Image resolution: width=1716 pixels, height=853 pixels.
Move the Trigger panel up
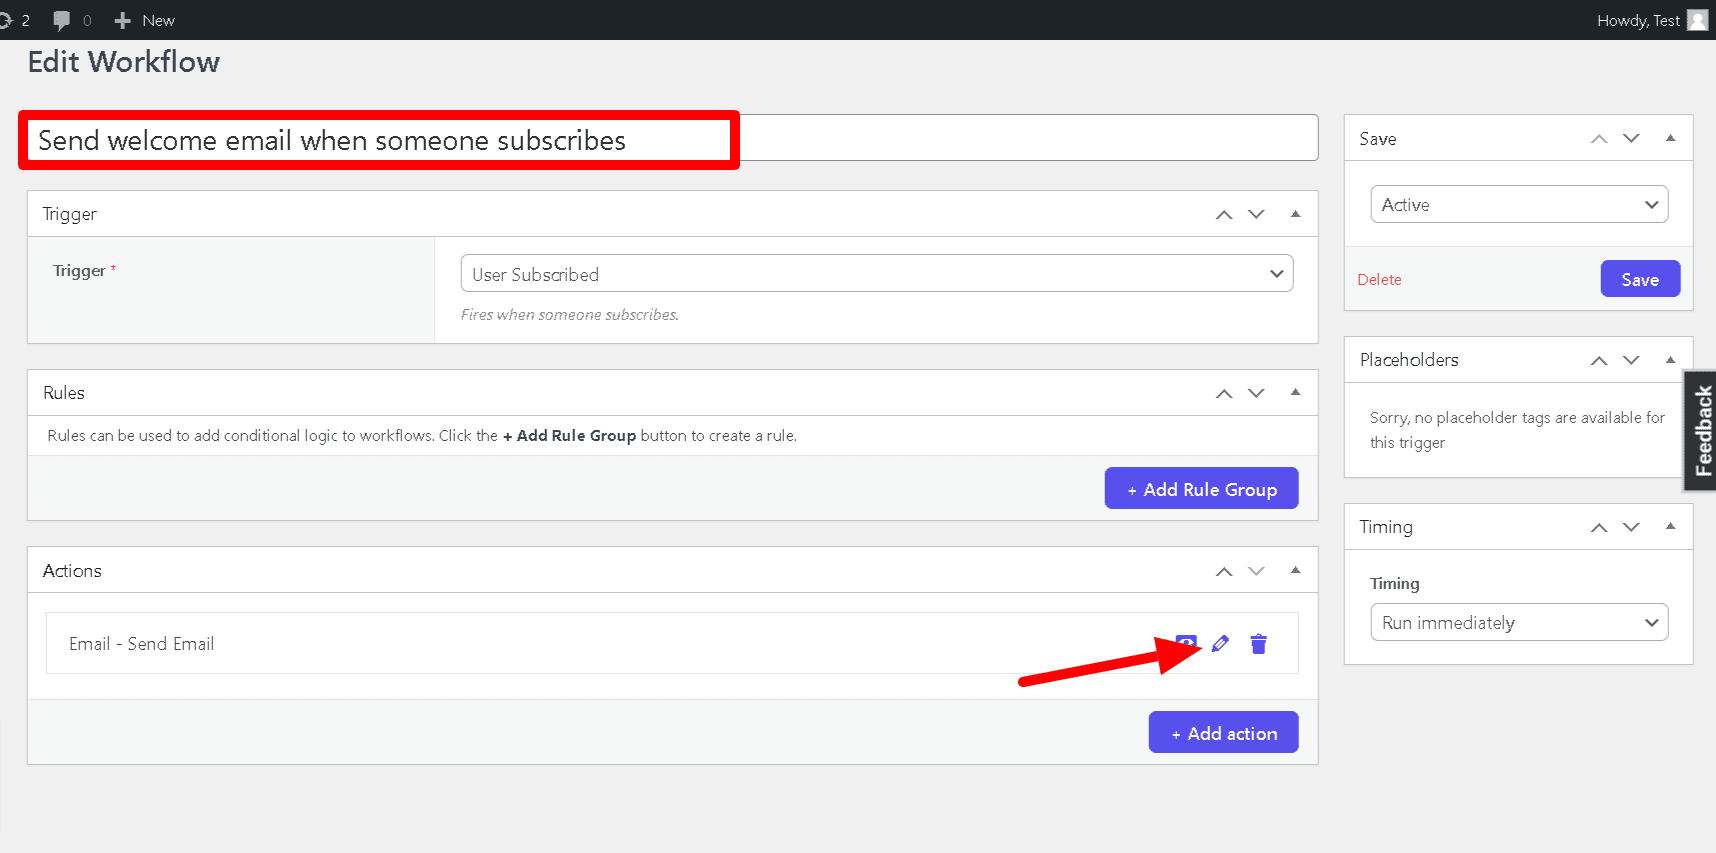[x=1224, y=214]
